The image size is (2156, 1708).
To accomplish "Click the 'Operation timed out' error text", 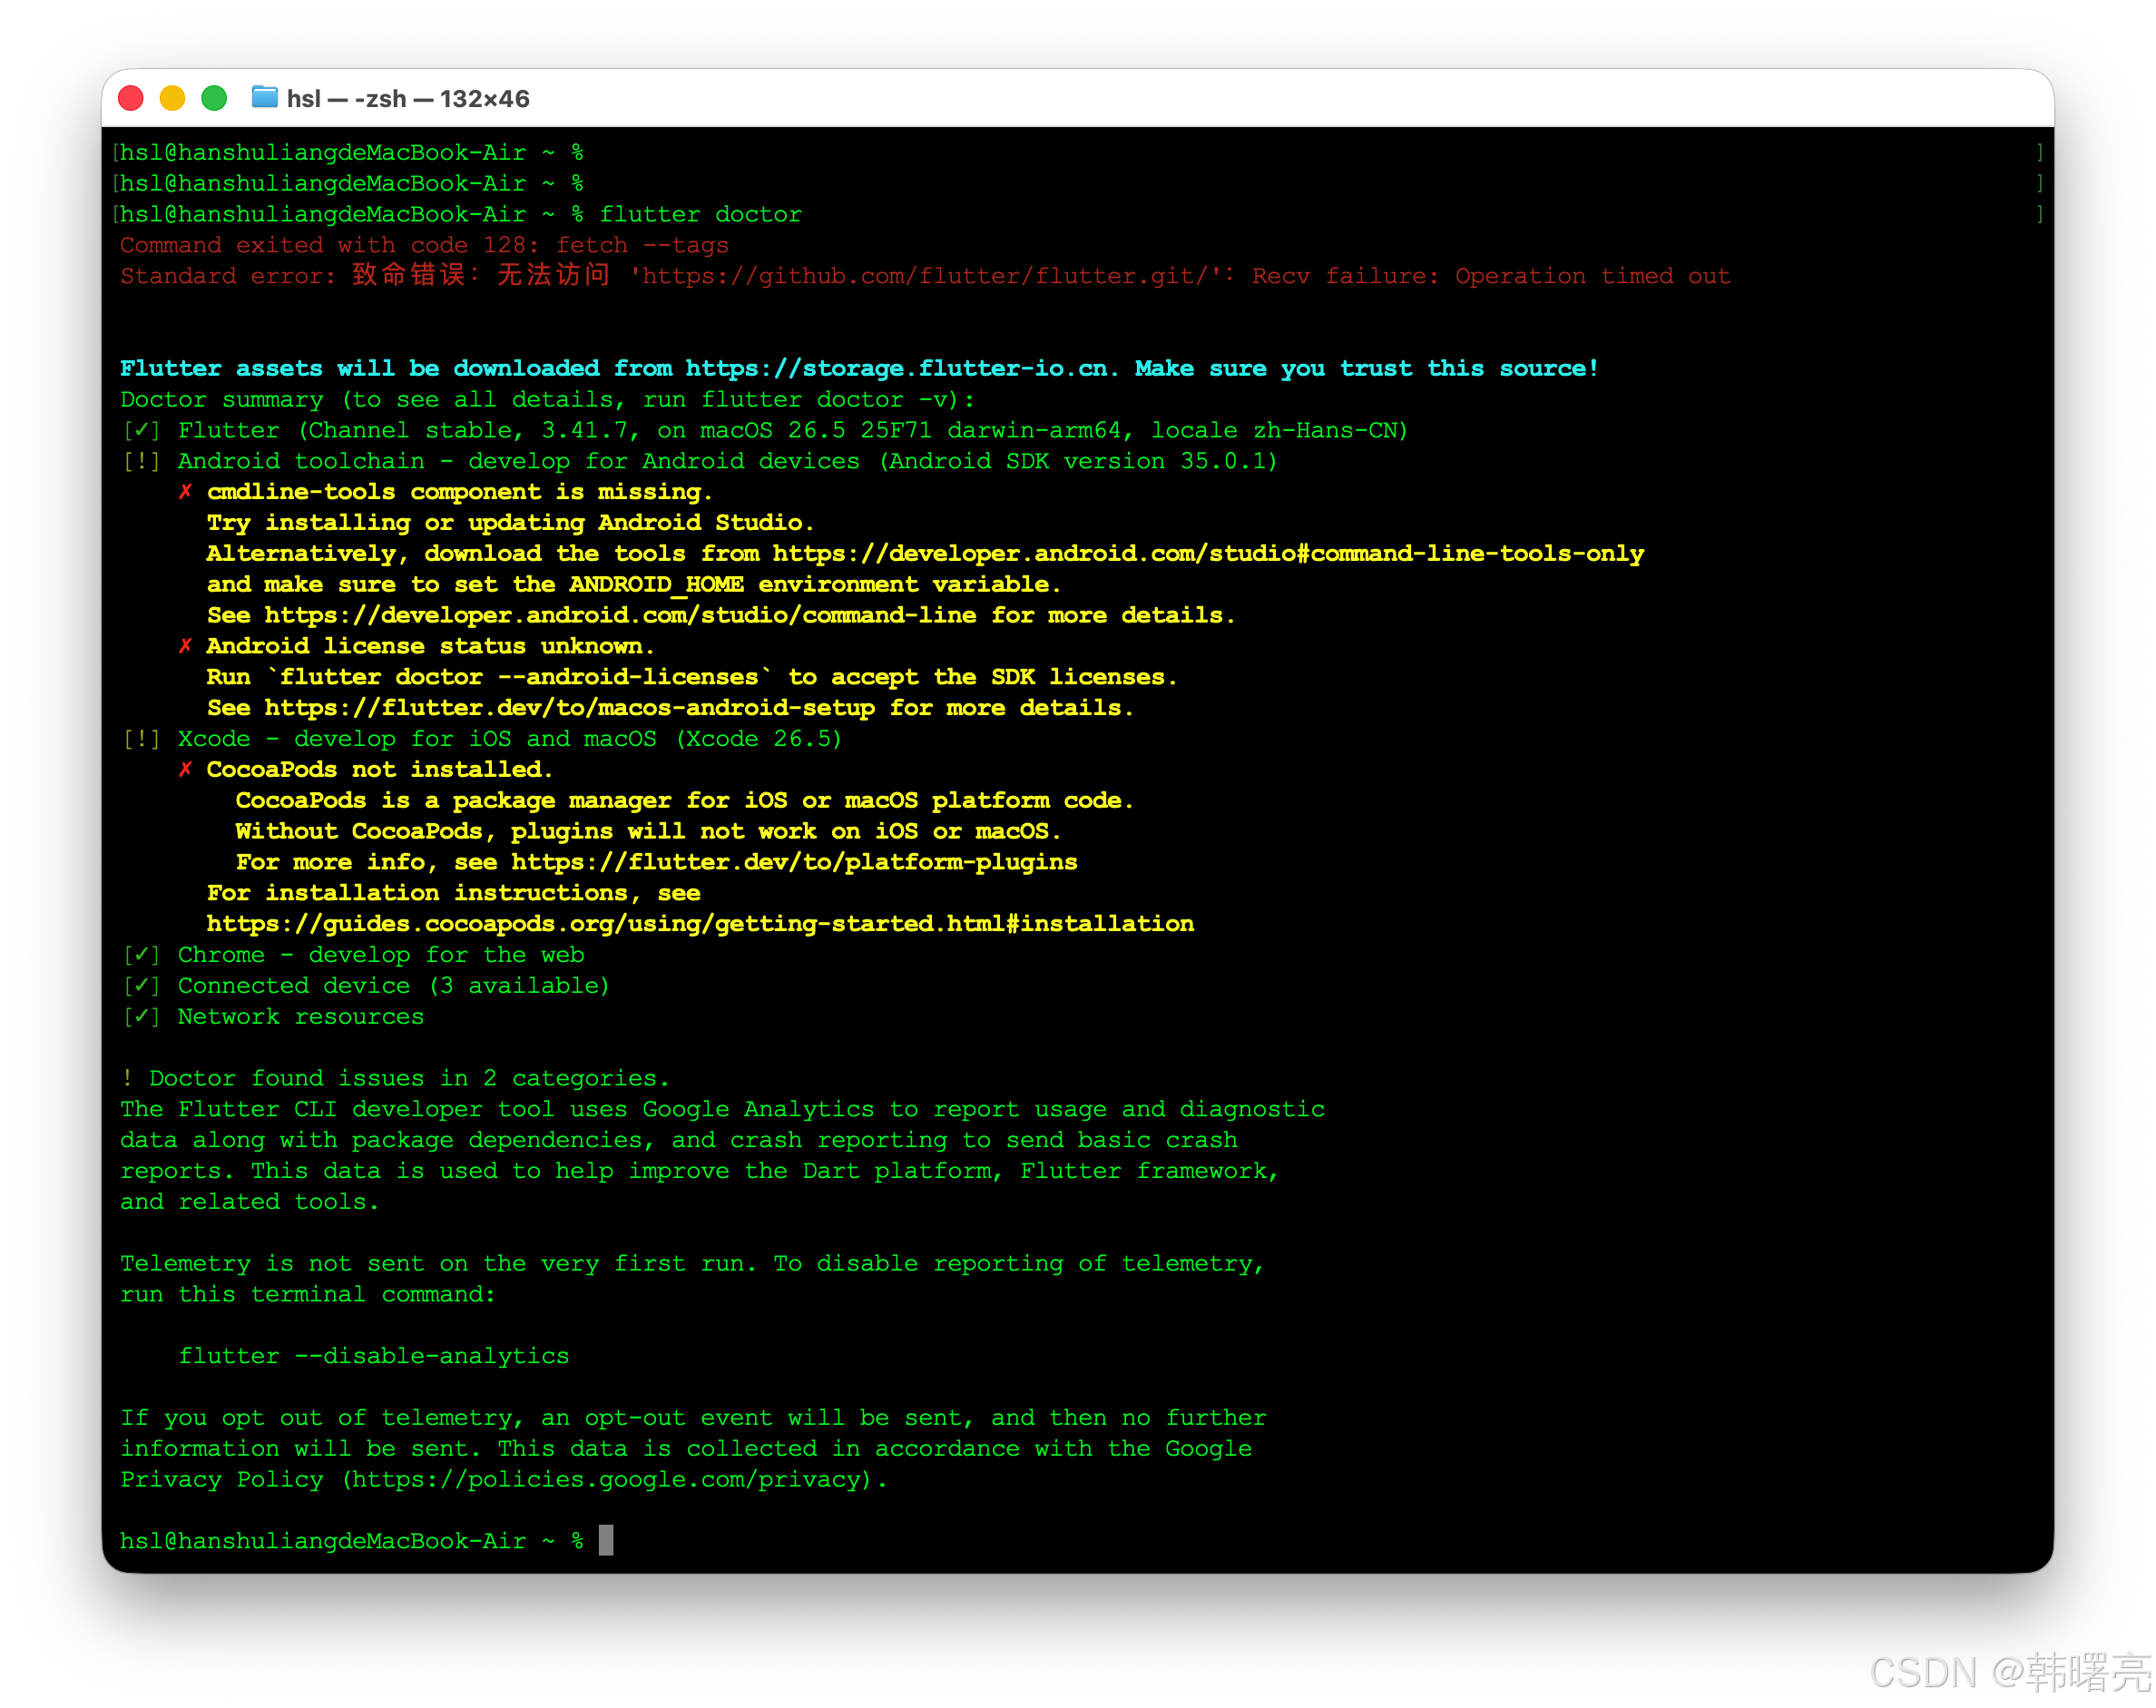I will pos(1592,277).
